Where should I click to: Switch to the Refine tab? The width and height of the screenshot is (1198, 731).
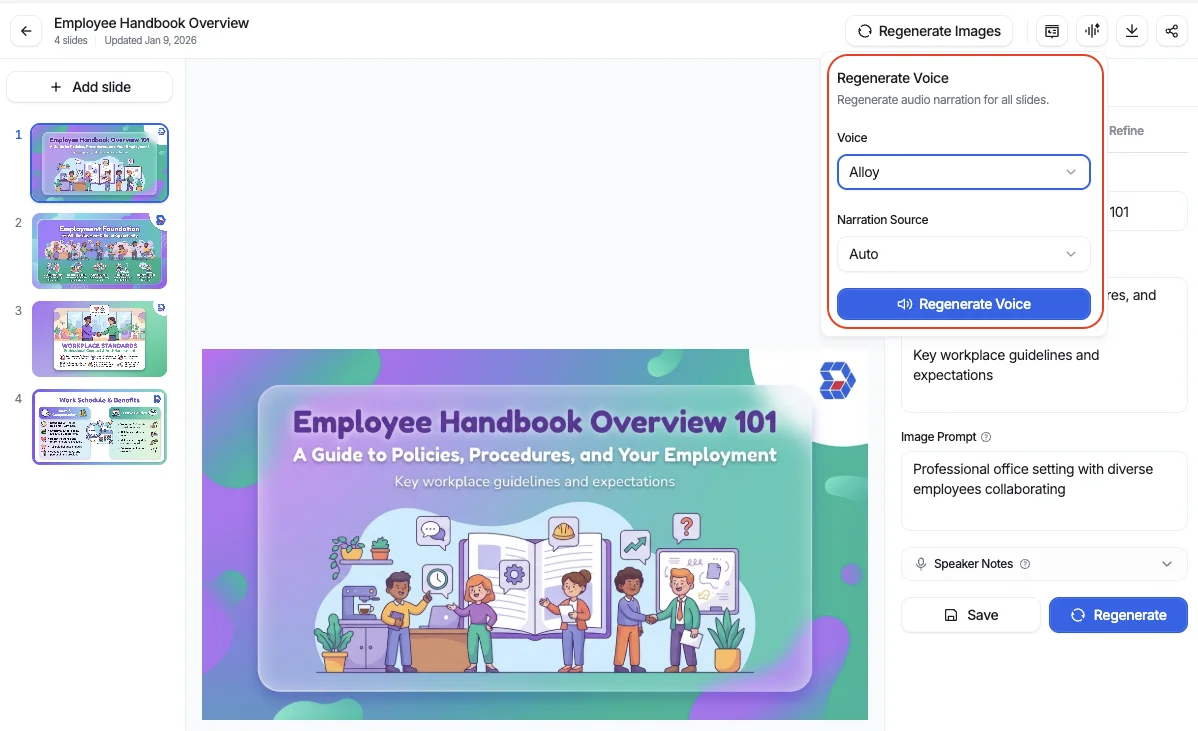(x=1126, y=131)
